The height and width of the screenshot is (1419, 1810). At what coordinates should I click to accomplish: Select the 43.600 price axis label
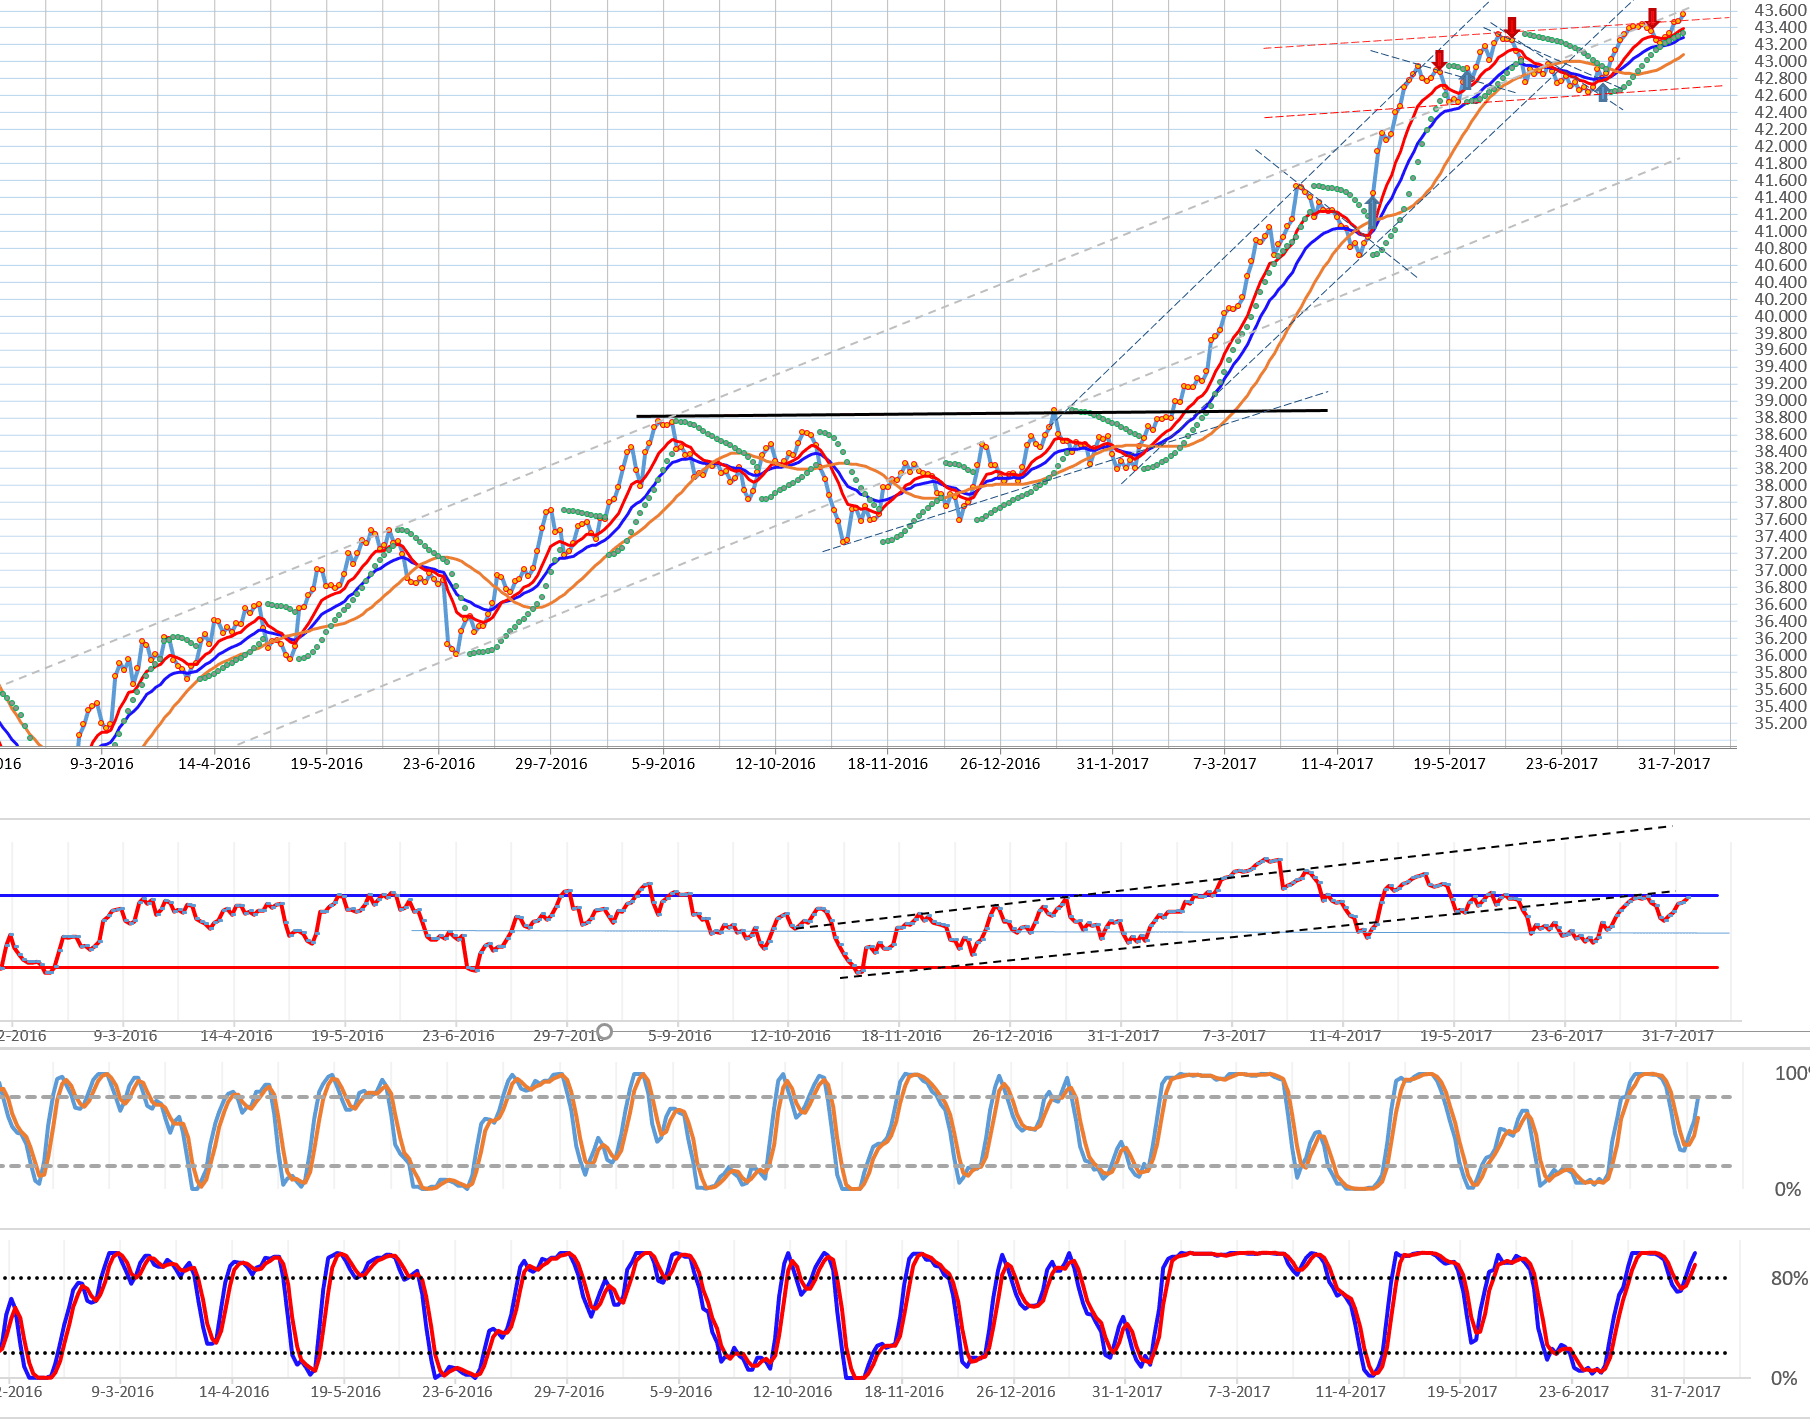tap(1780, 10)
